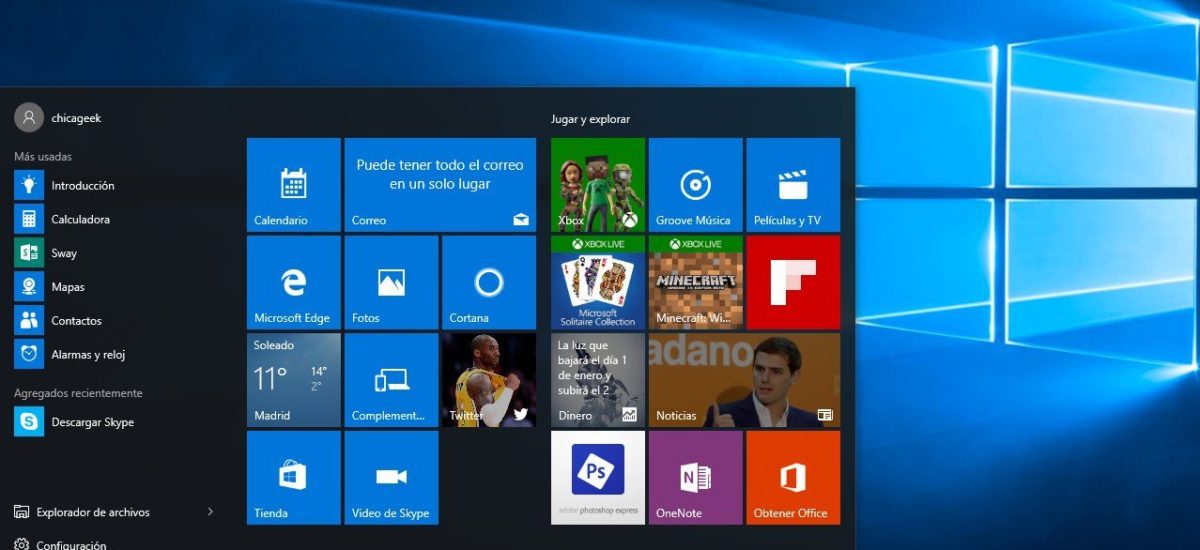Viewport: 1200px width, 550px height.
Task: Click the Agregados recientemente heading
Action: pos(78,393)
